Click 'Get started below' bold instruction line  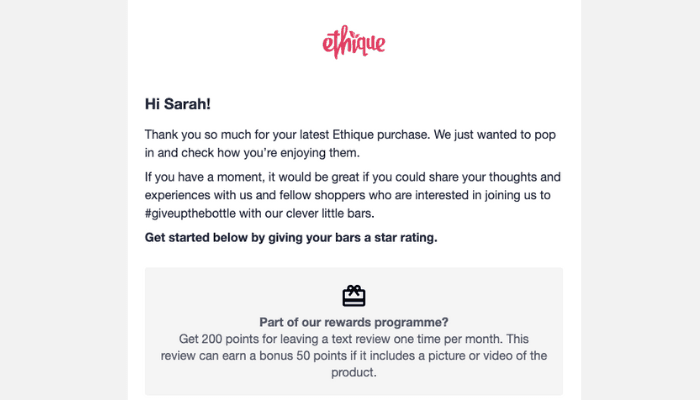click(291, 238)
